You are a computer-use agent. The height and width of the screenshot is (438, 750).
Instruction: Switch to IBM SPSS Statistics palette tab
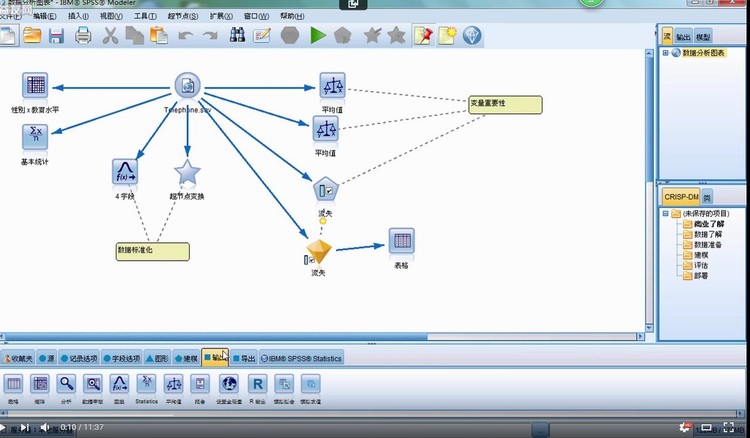(301, 358)
